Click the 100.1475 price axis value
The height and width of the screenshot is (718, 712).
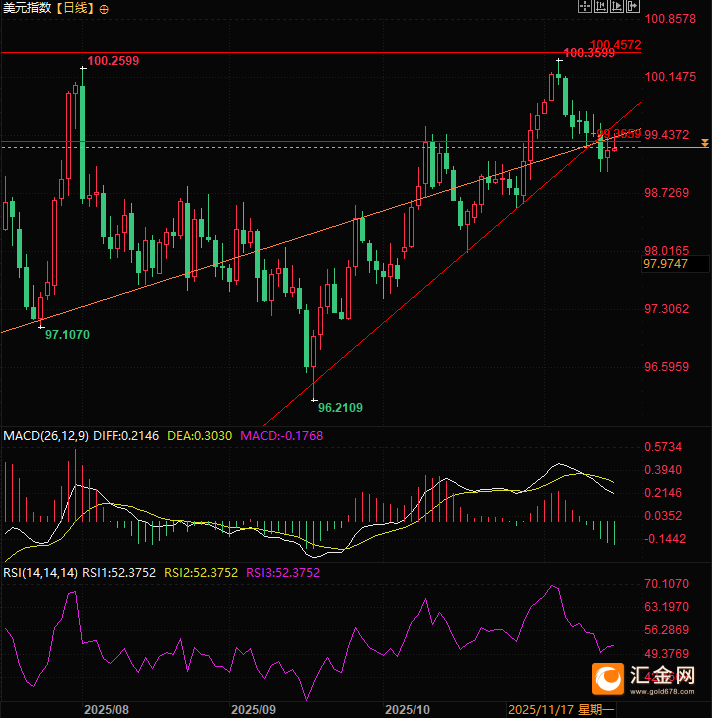[670, 76]
